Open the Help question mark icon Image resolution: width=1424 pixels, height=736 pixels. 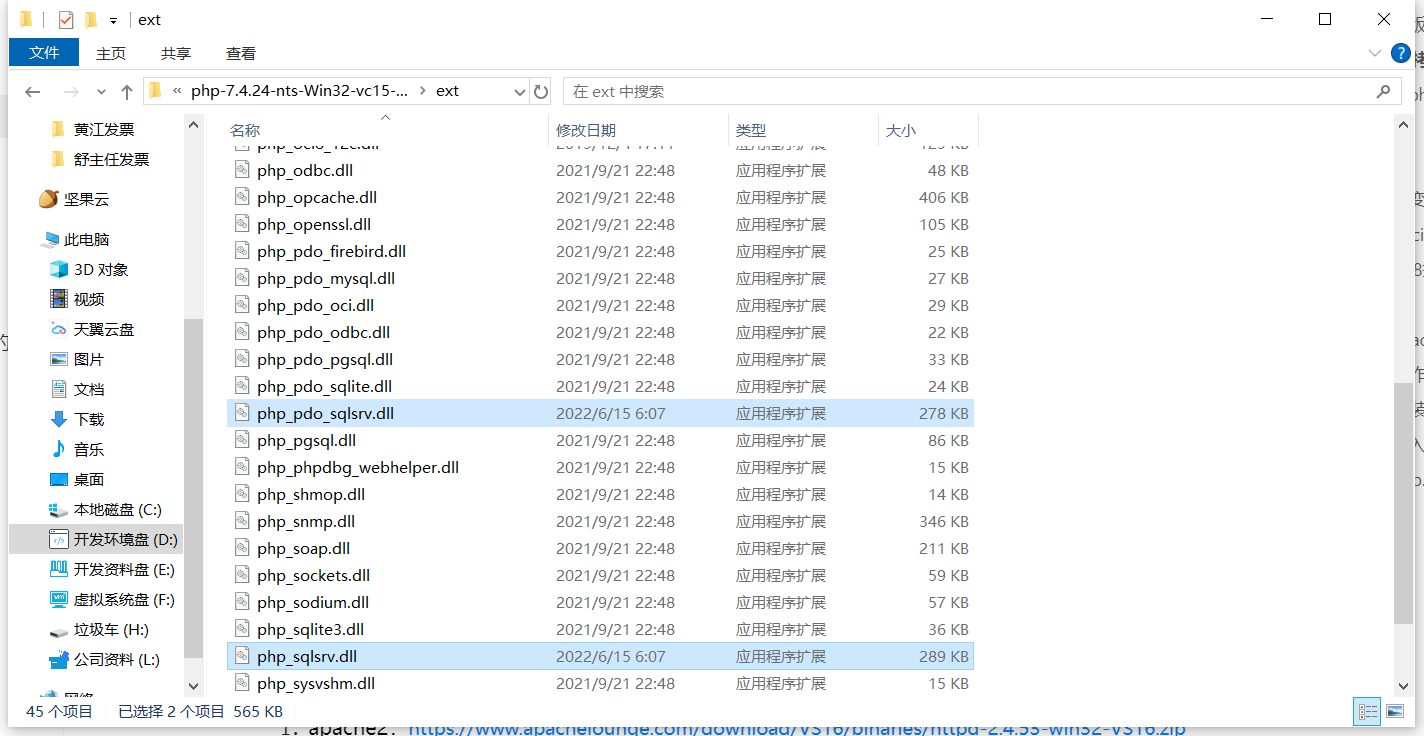1401,53
